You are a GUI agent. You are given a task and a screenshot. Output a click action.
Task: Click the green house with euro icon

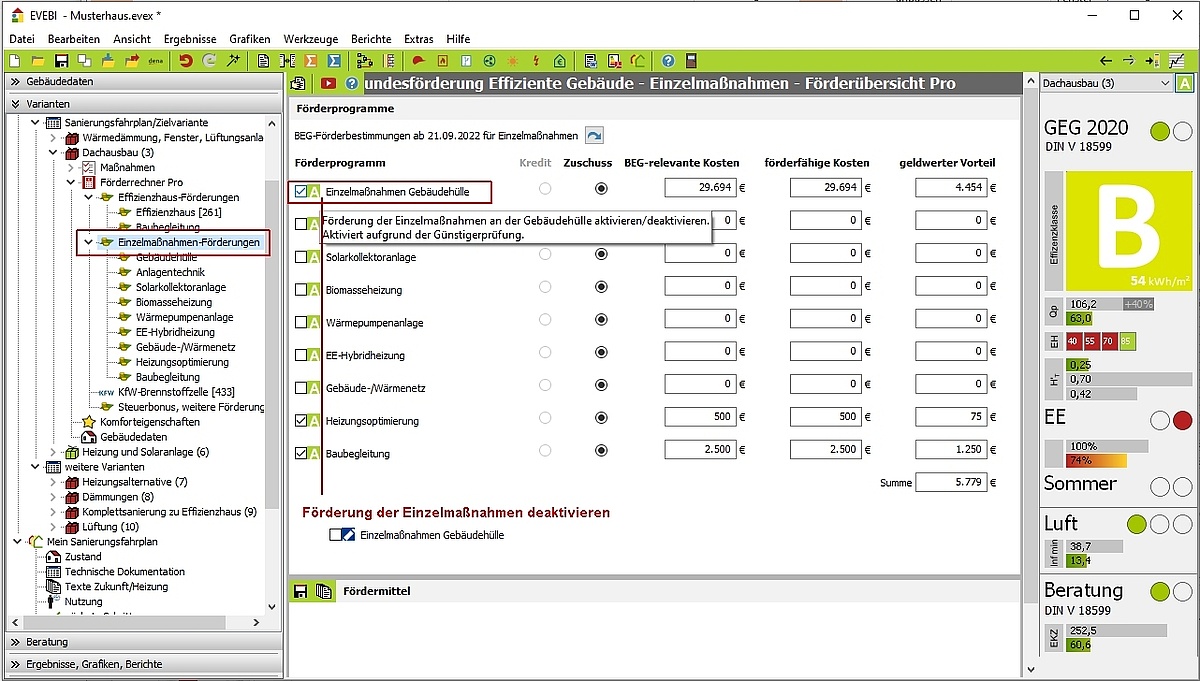(559, 61)
